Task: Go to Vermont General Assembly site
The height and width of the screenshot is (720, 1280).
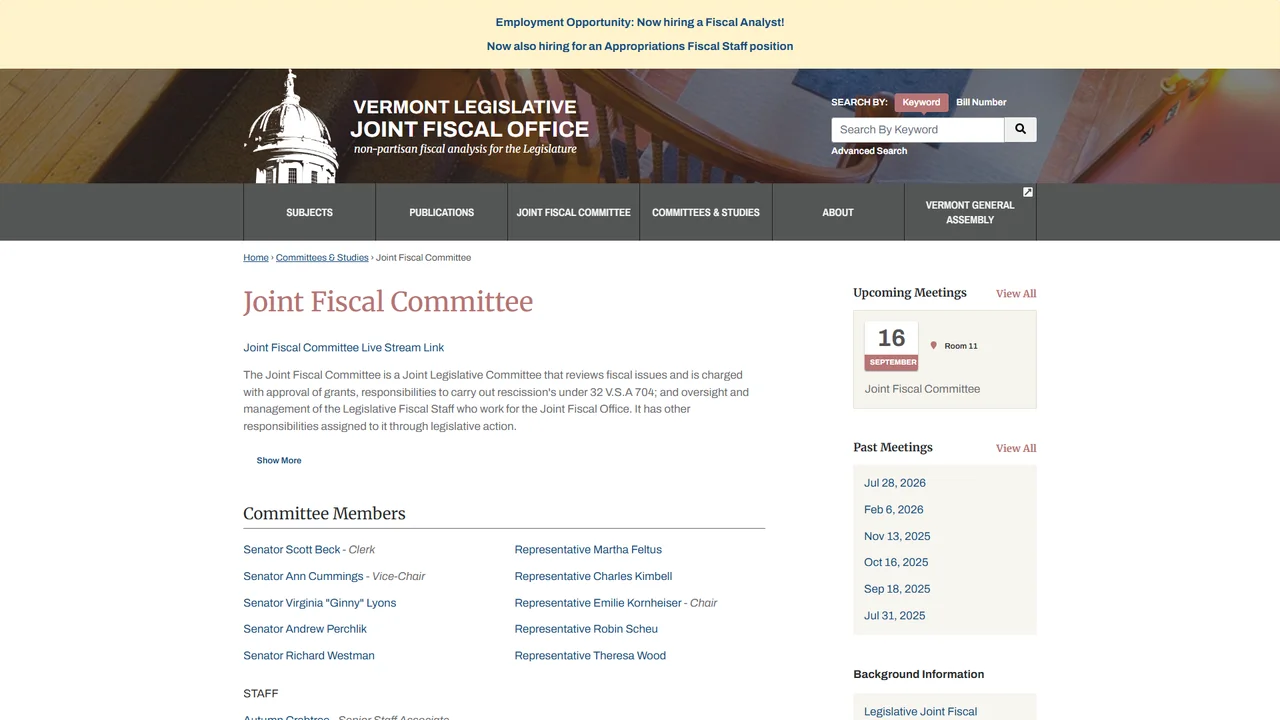Action: pyautogui.click(x=970, y=212)
